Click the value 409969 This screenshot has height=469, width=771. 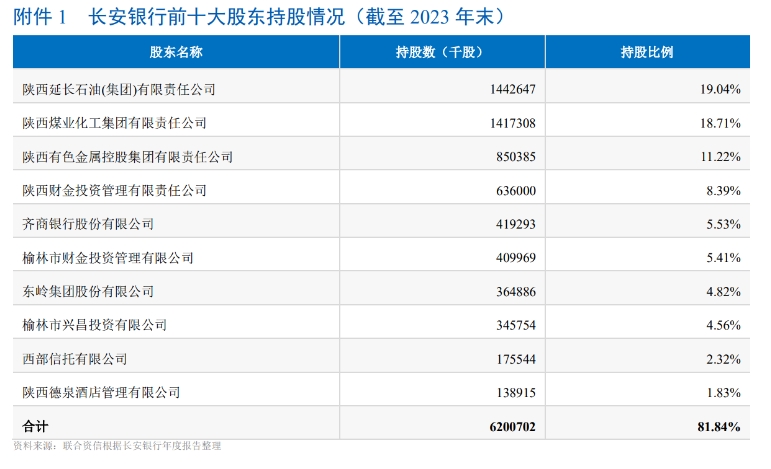coord(516,258)
